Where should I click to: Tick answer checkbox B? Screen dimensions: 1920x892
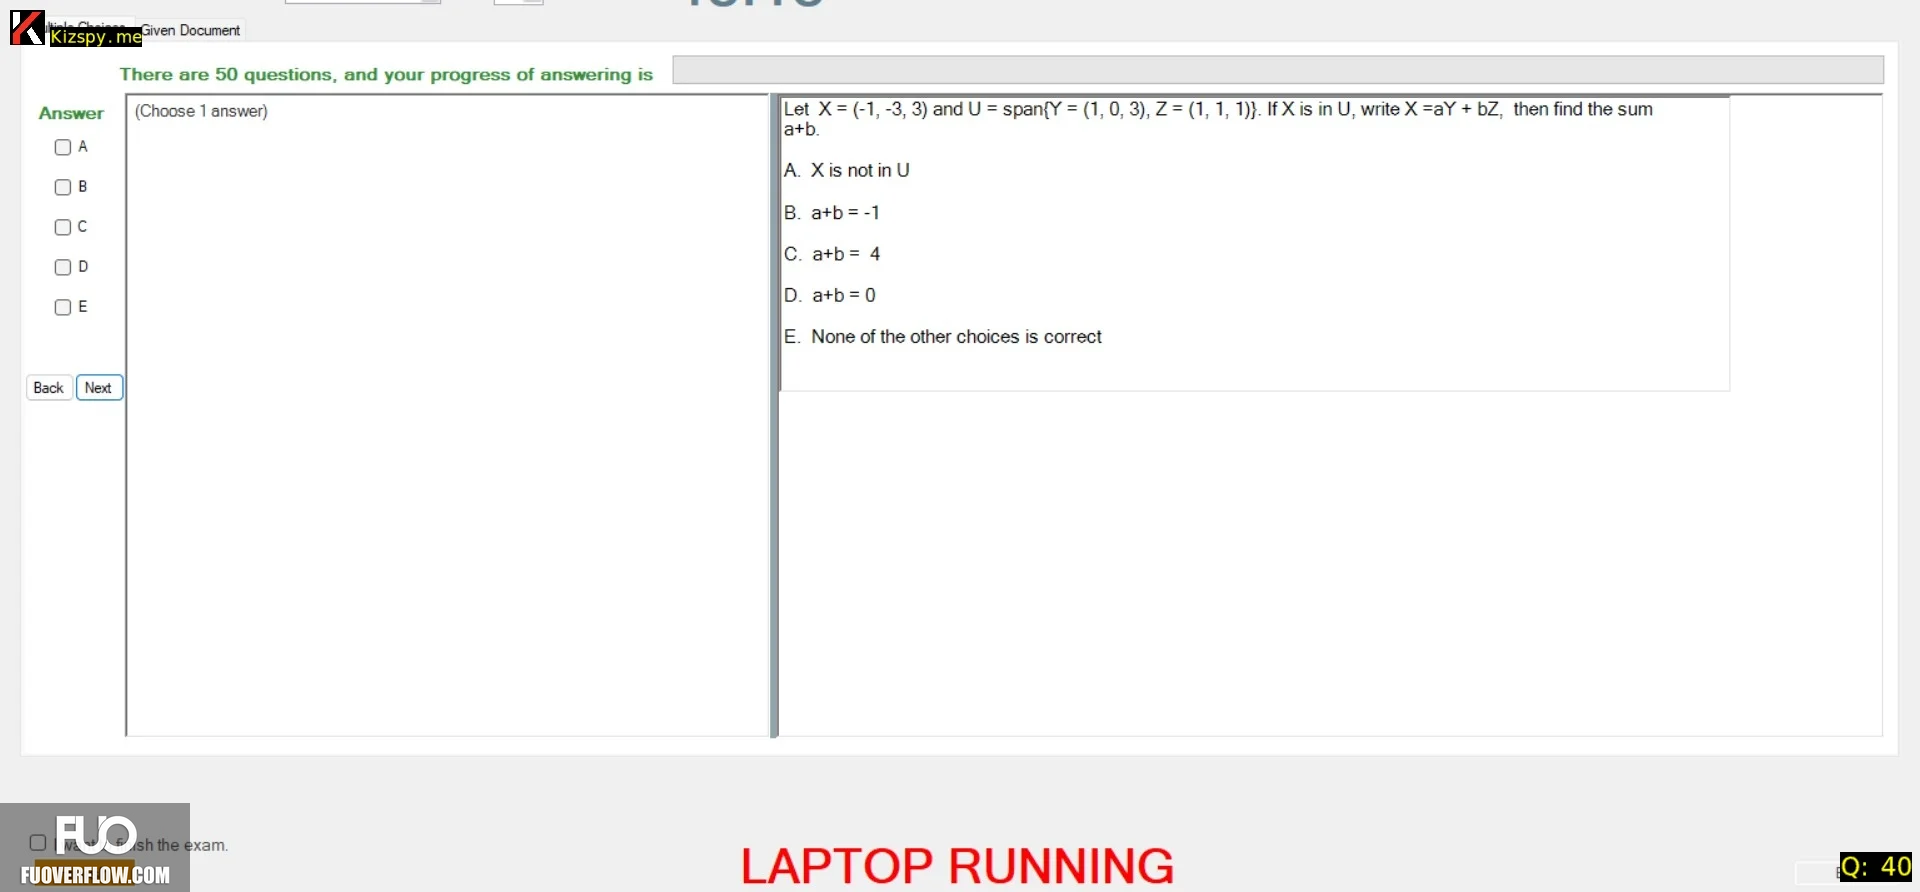[63, 187]
